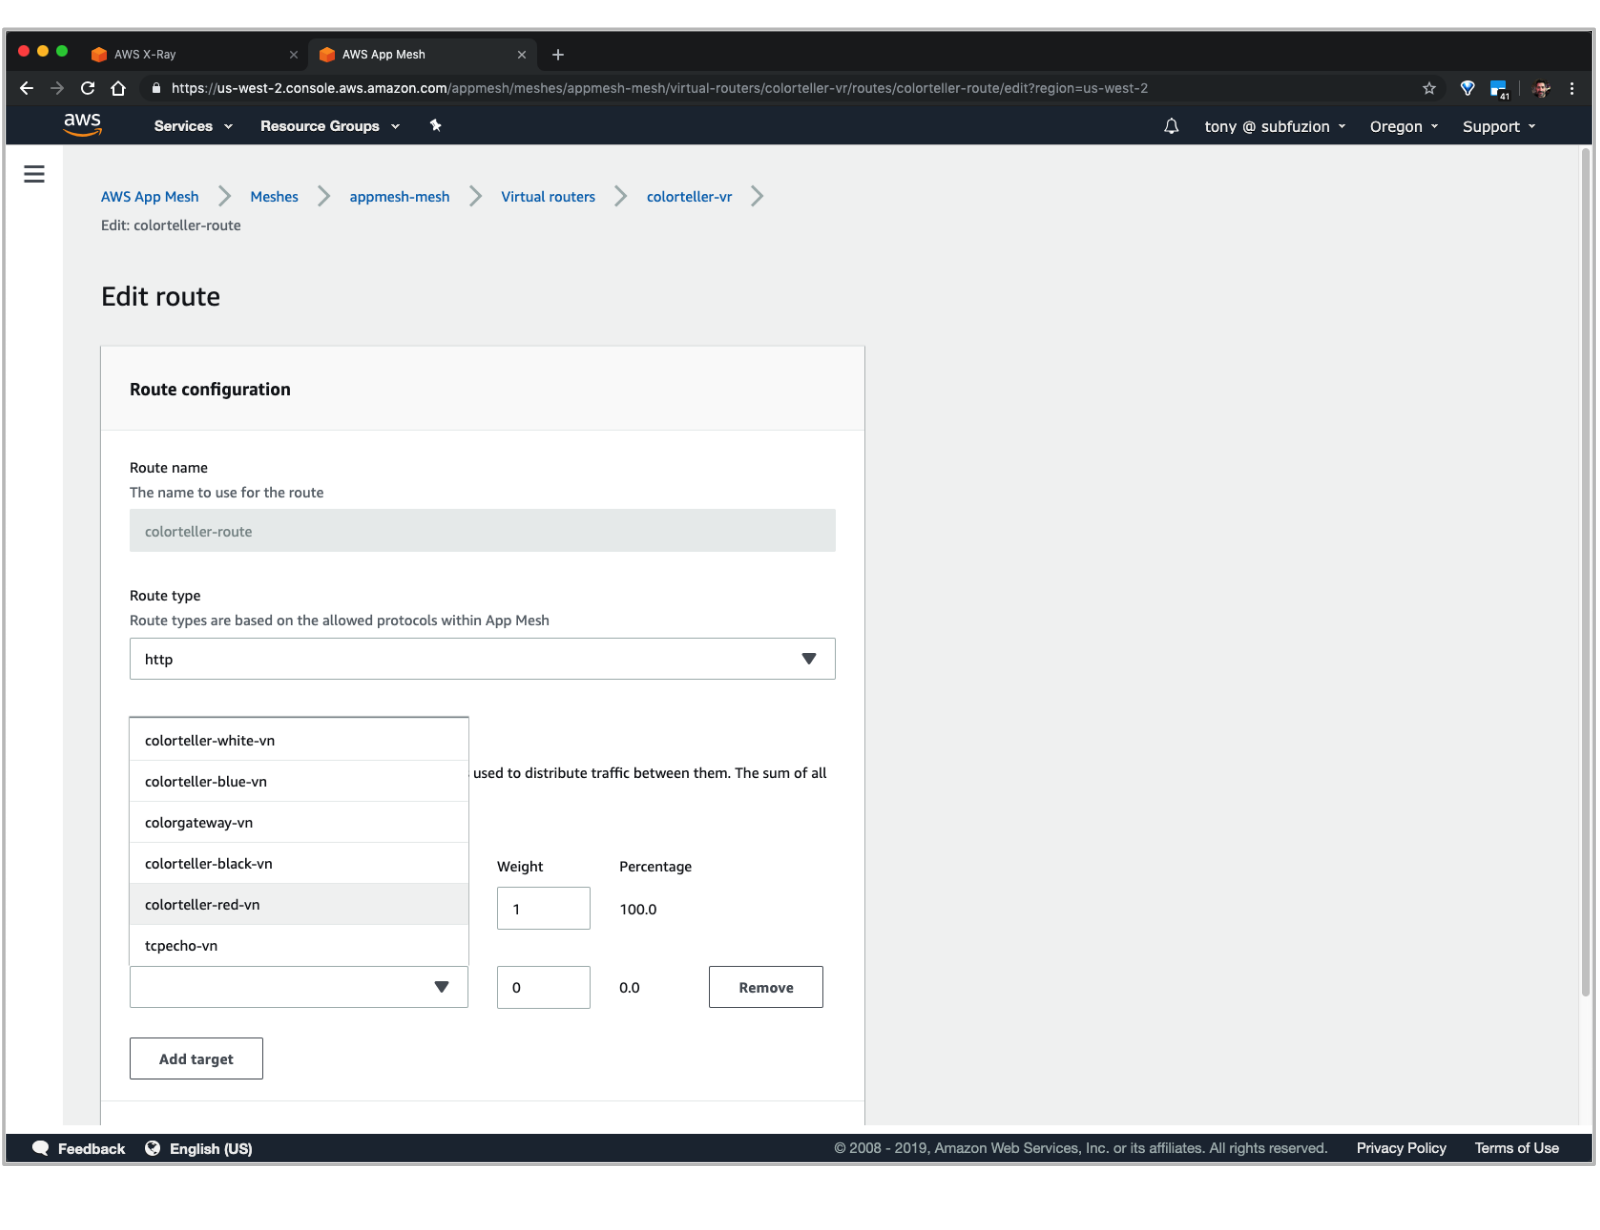Click the user profile avatar in browser toolbar
The height and width of the screenshot is (1230, 1600).
[1541, 88]
